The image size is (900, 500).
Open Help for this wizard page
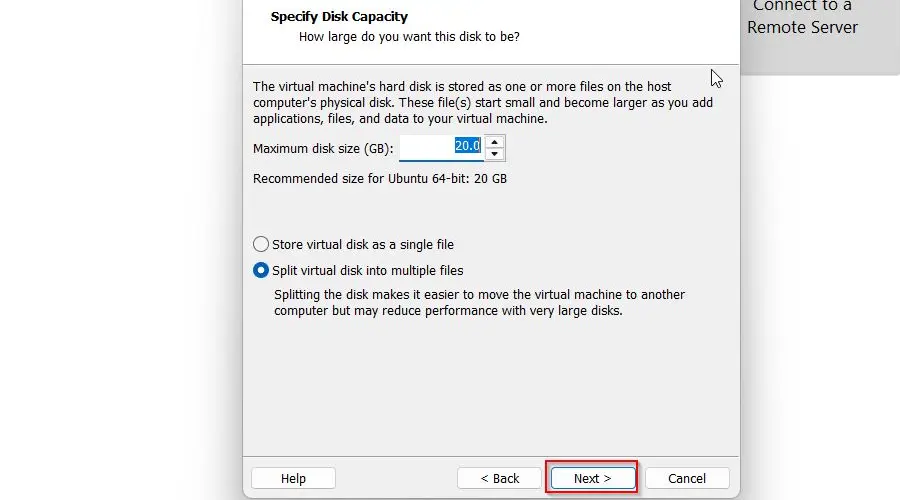coord(293,478)
